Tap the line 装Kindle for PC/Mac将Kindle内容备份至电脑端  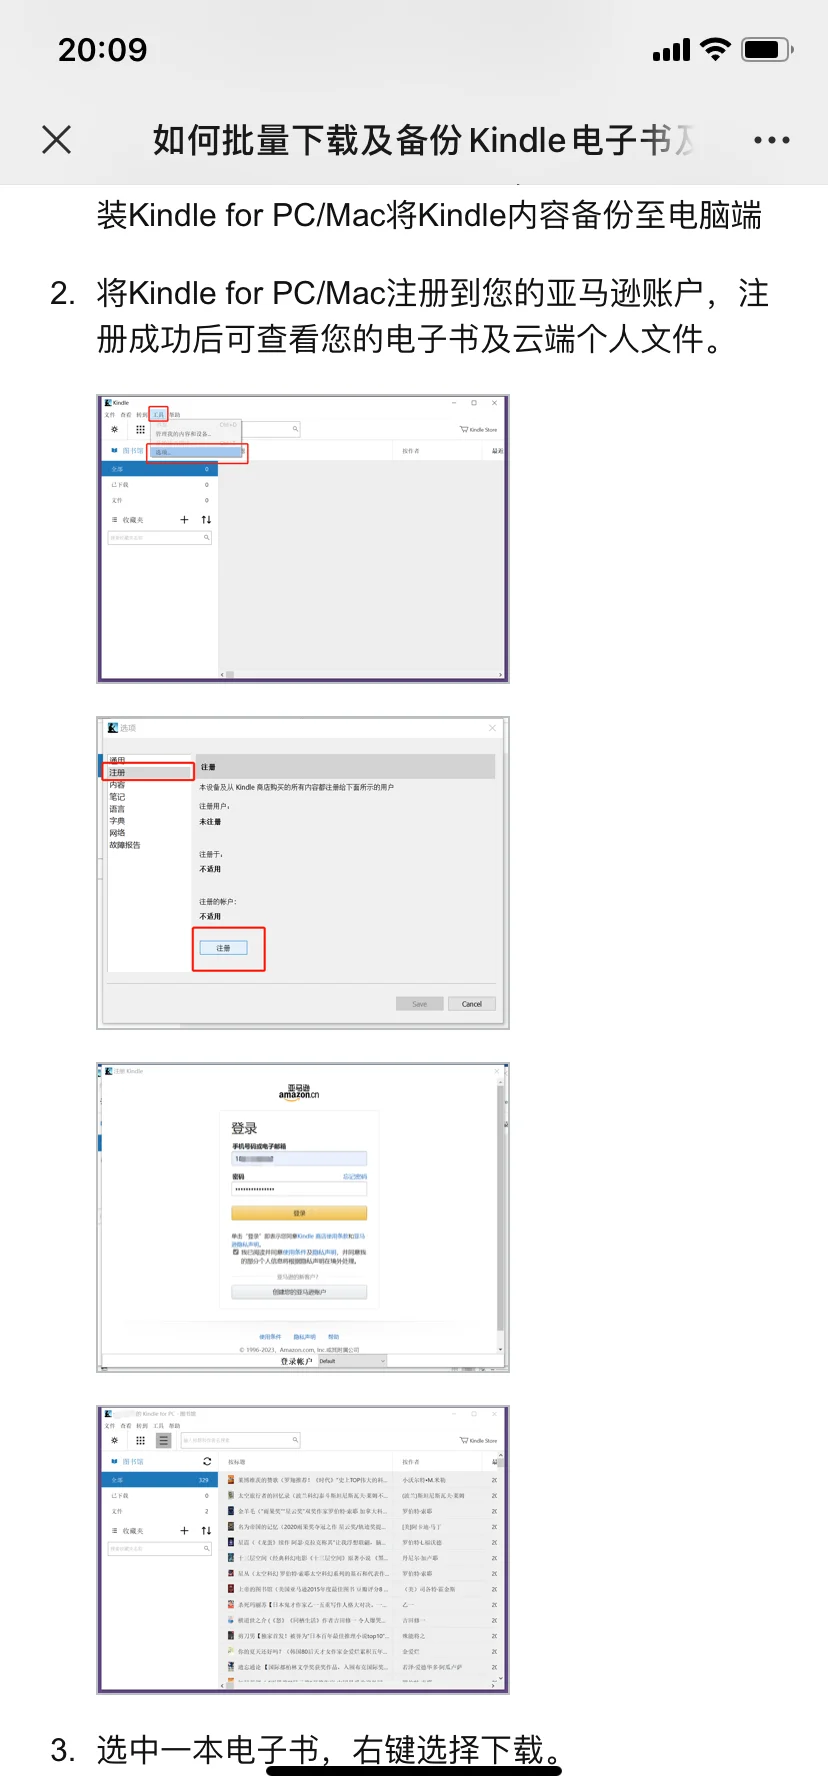[430, 215]
